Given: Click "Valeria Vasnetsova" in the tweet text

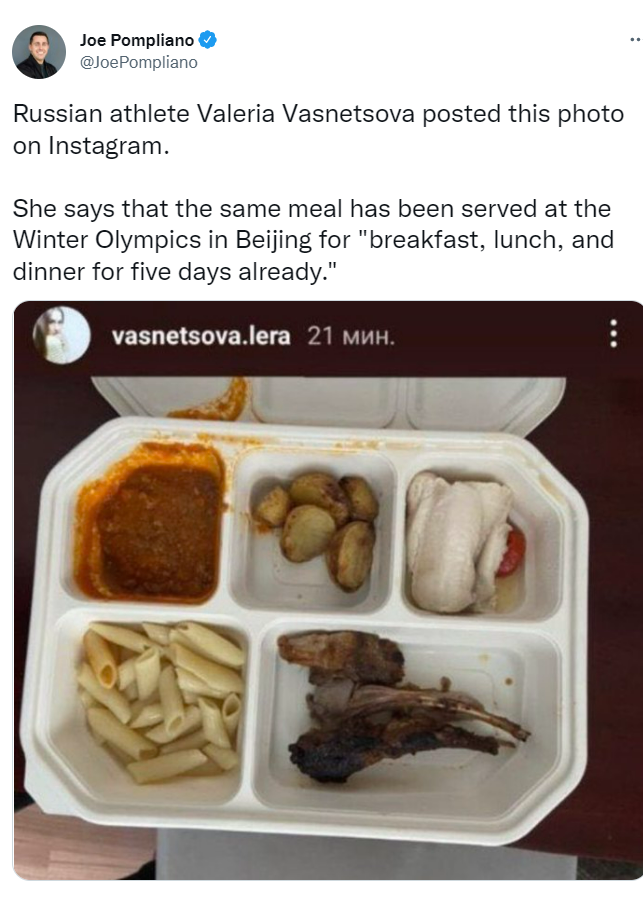Looking at the screenshot, I should click(305, 114).
